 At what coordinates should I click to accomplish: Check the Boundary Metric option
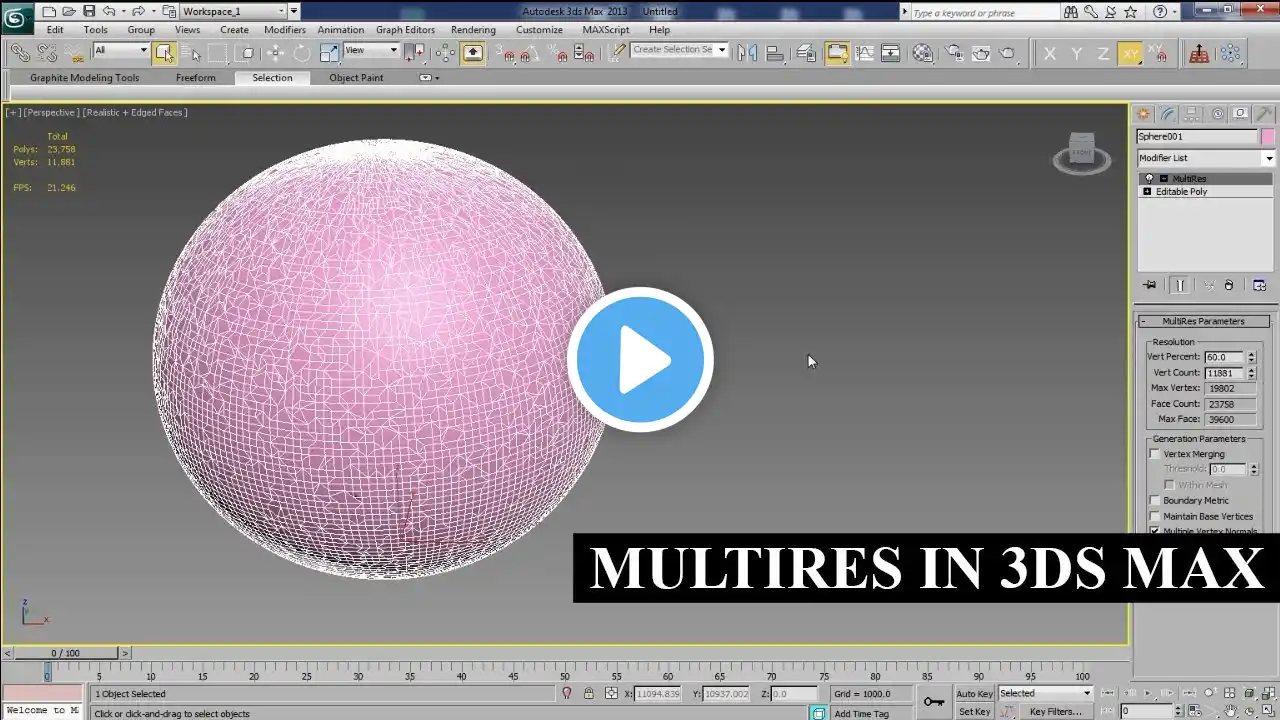pyautogui.click(x=1155, y=501)
